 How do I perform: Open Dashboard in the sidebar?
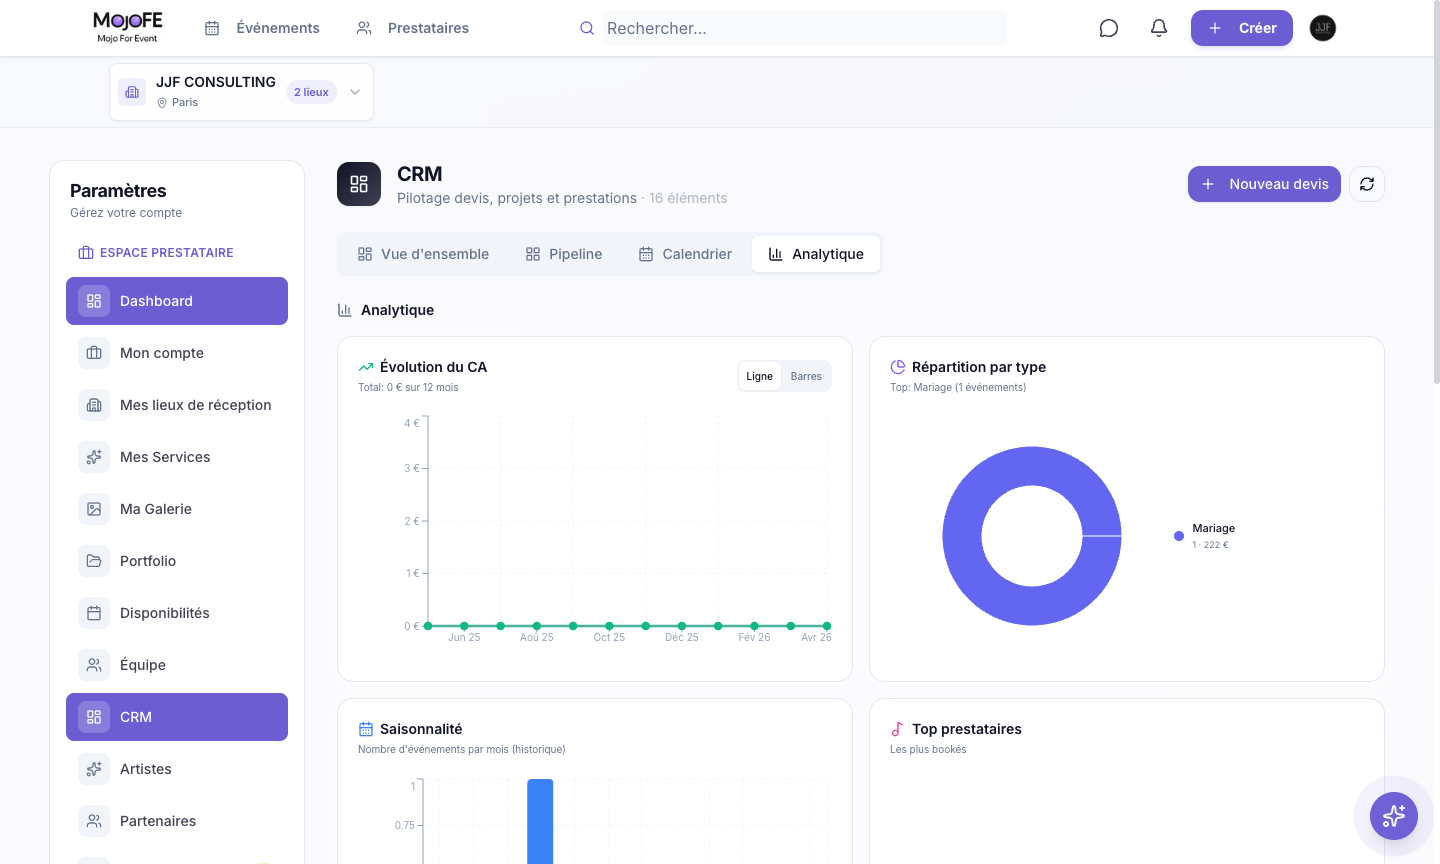click(177, 301)
